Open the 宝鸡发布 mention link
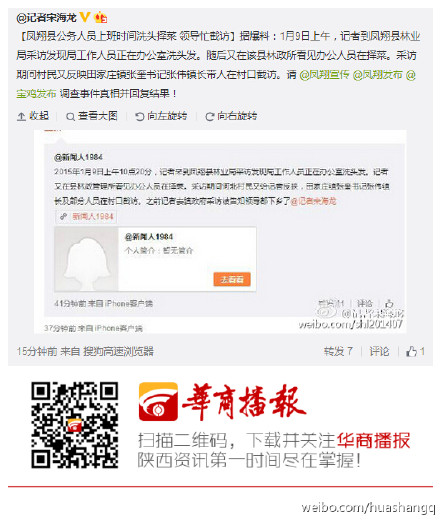This screenshot has width=440, height=520. pos(36,94)
